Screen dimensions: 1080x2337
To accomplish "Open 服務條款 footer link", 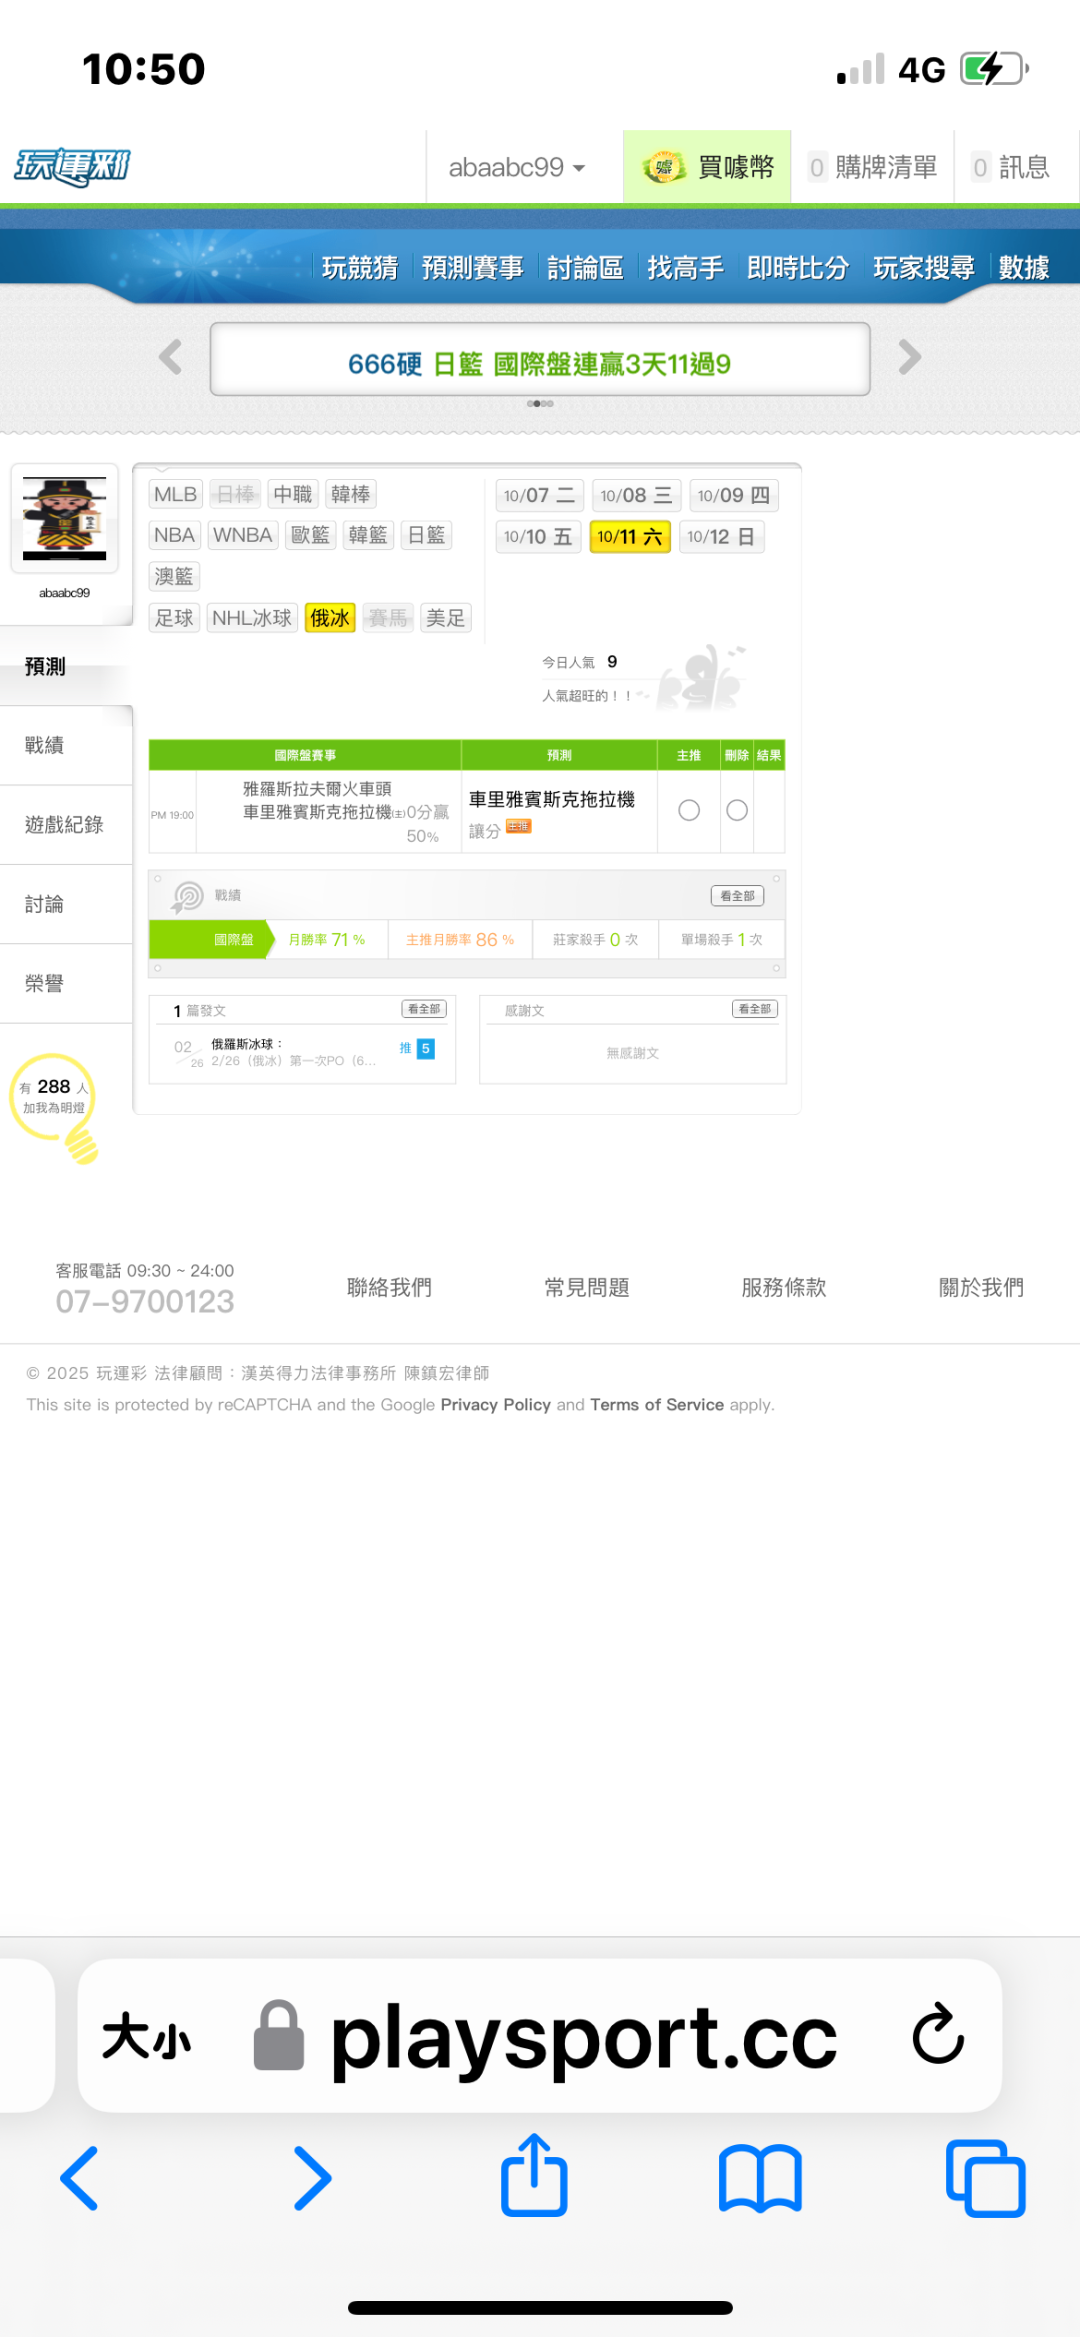I will (784, 1287).
